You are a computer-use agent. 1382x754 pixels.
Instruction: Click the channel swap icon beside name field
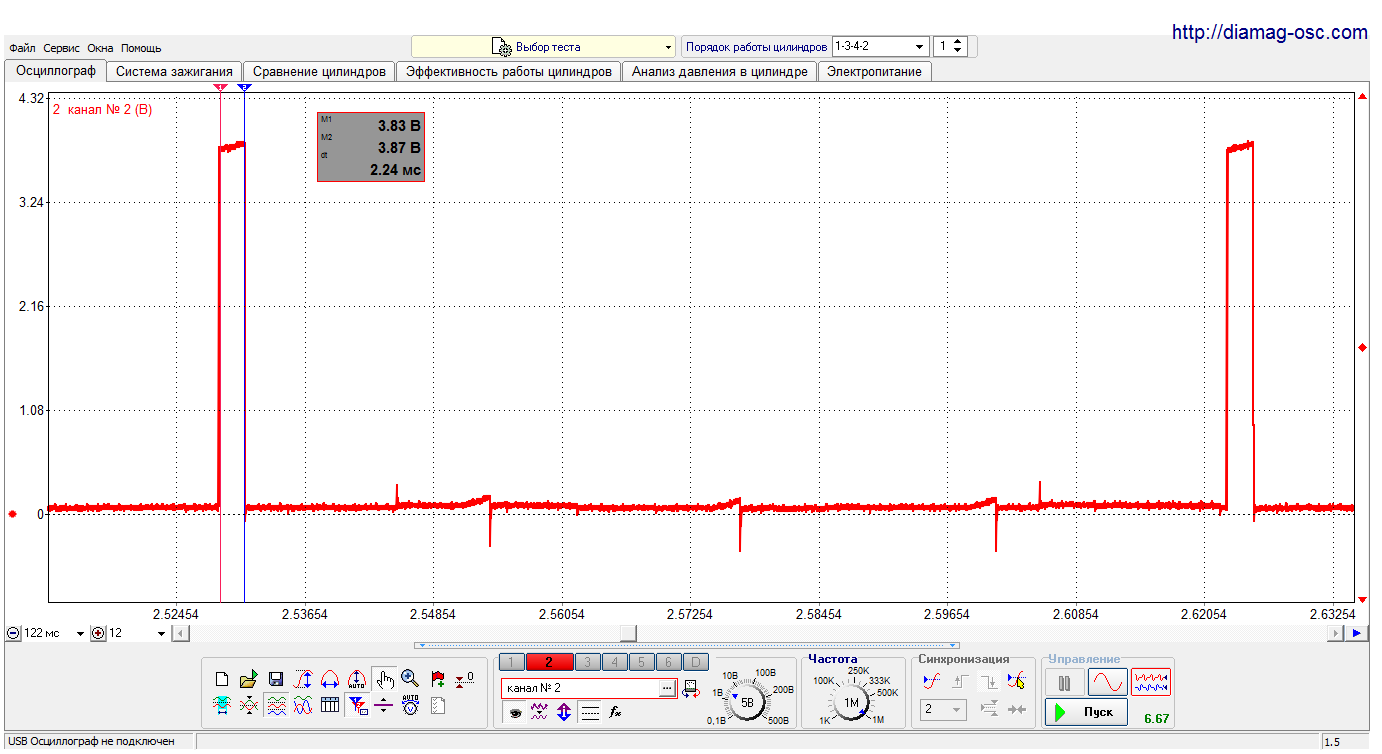pos(691,688)
